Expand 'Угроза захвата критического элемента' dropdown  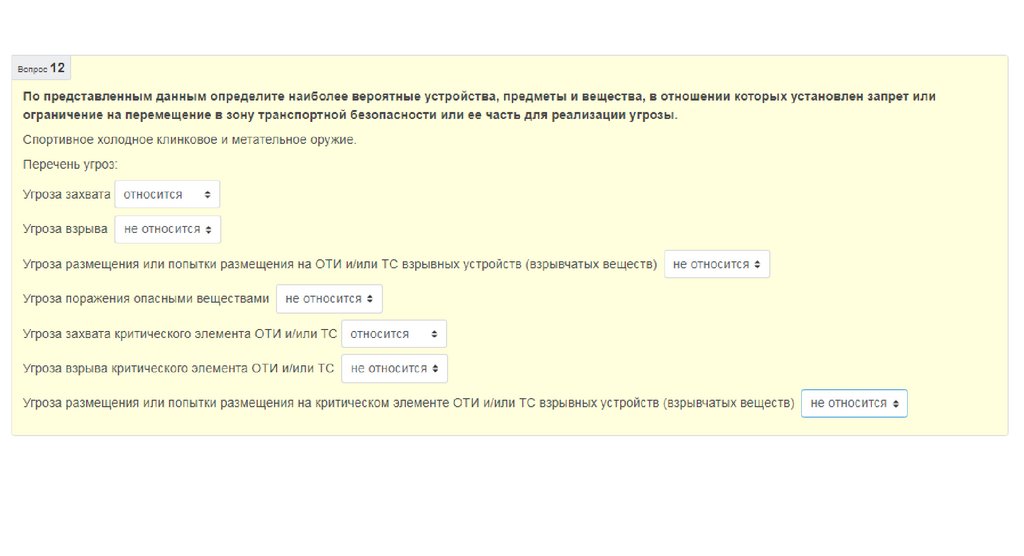pyautogui.click(x=394, y=334)
